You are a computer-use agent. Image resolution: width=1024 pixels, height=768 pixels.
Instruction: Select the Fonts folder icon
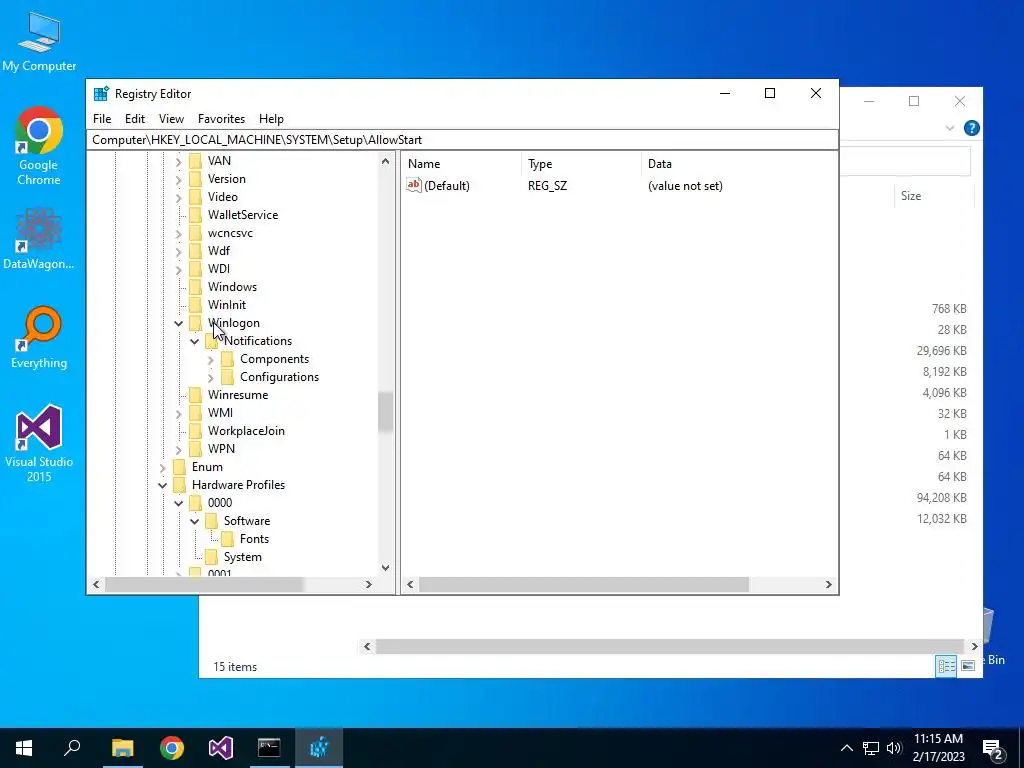coord(227,539)
